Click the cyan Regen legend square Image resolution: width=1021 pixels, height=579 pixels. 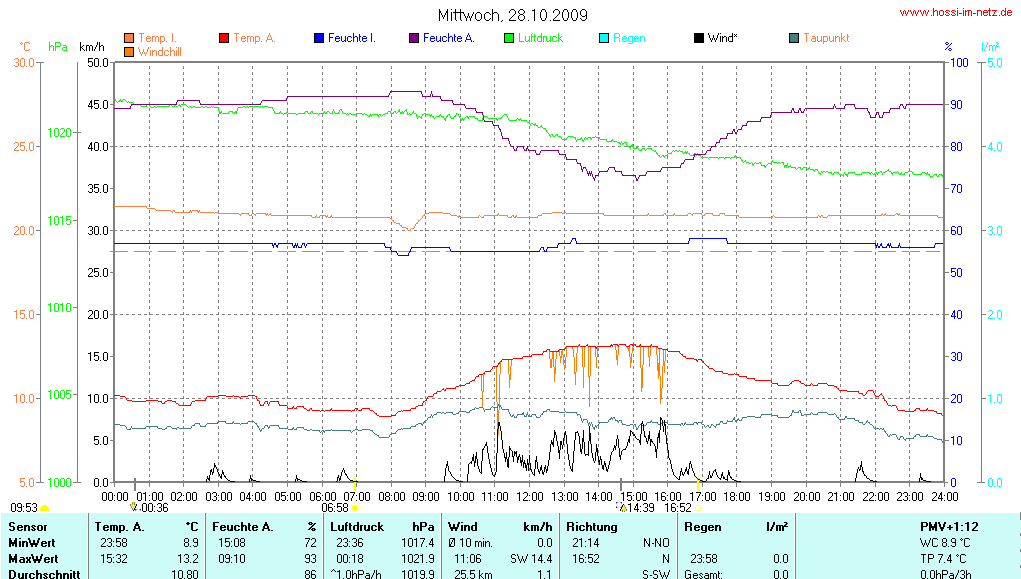(604, 38)
